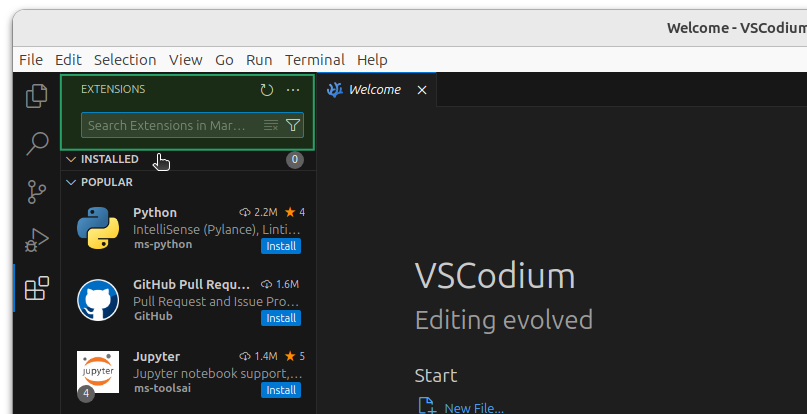Click the GitHub Pull Requests logo
807x414 pixels.
pyautogui.click(x=98, y=300)
